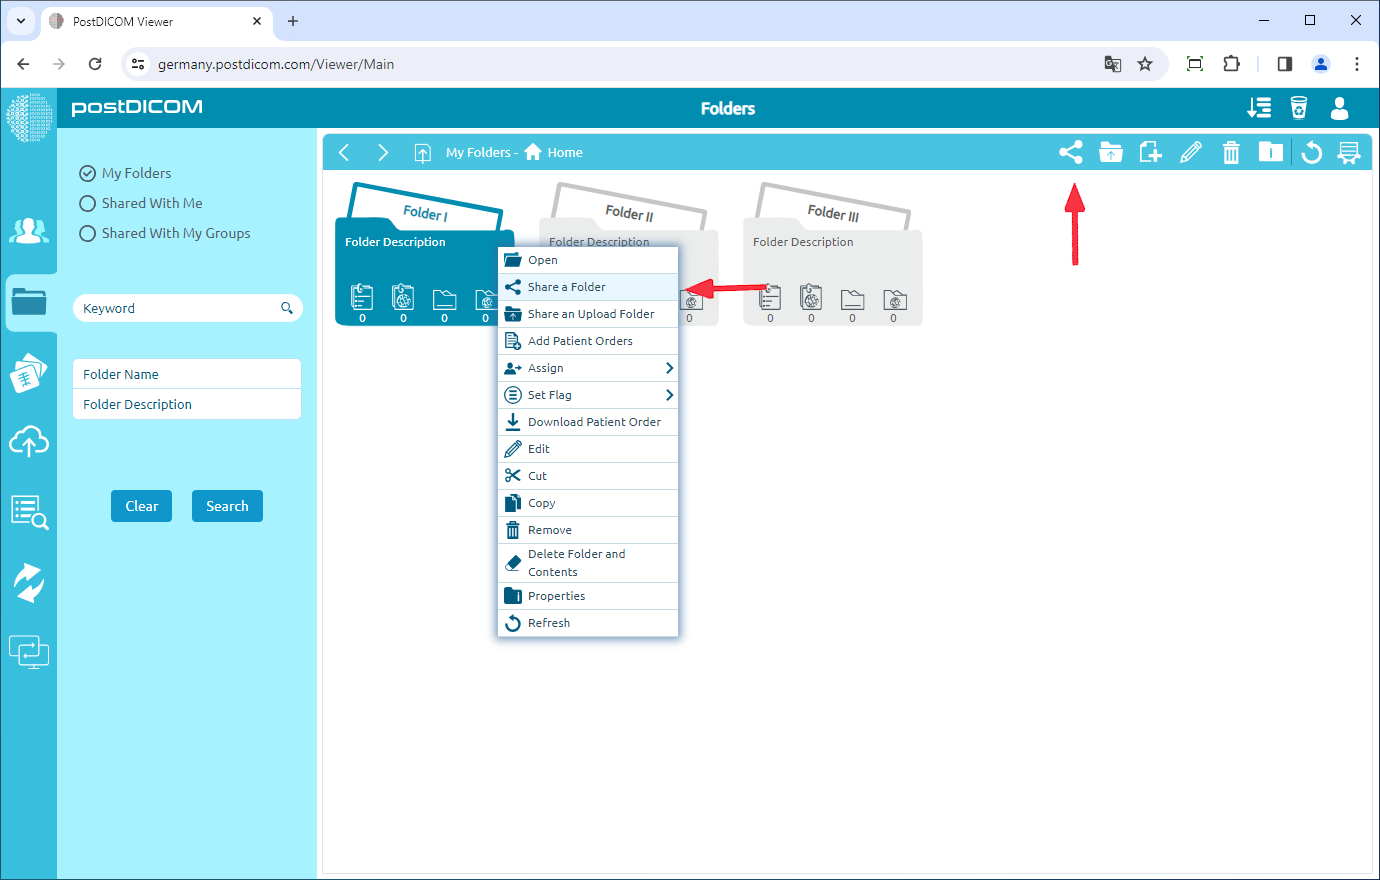Open the patient search icon in the sidebar
1380x880 pixels.
[29, 511]
